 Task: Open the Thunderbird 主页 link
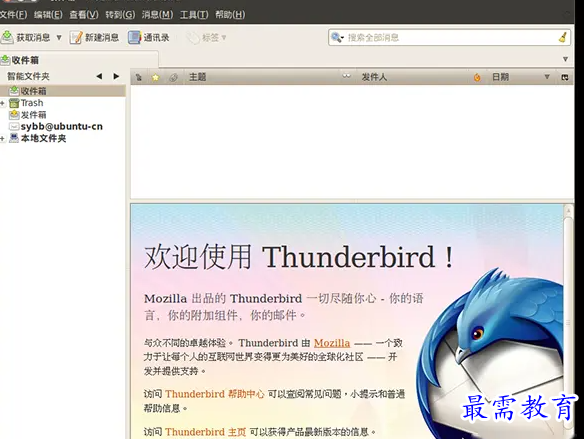click(x=206, y=432)
